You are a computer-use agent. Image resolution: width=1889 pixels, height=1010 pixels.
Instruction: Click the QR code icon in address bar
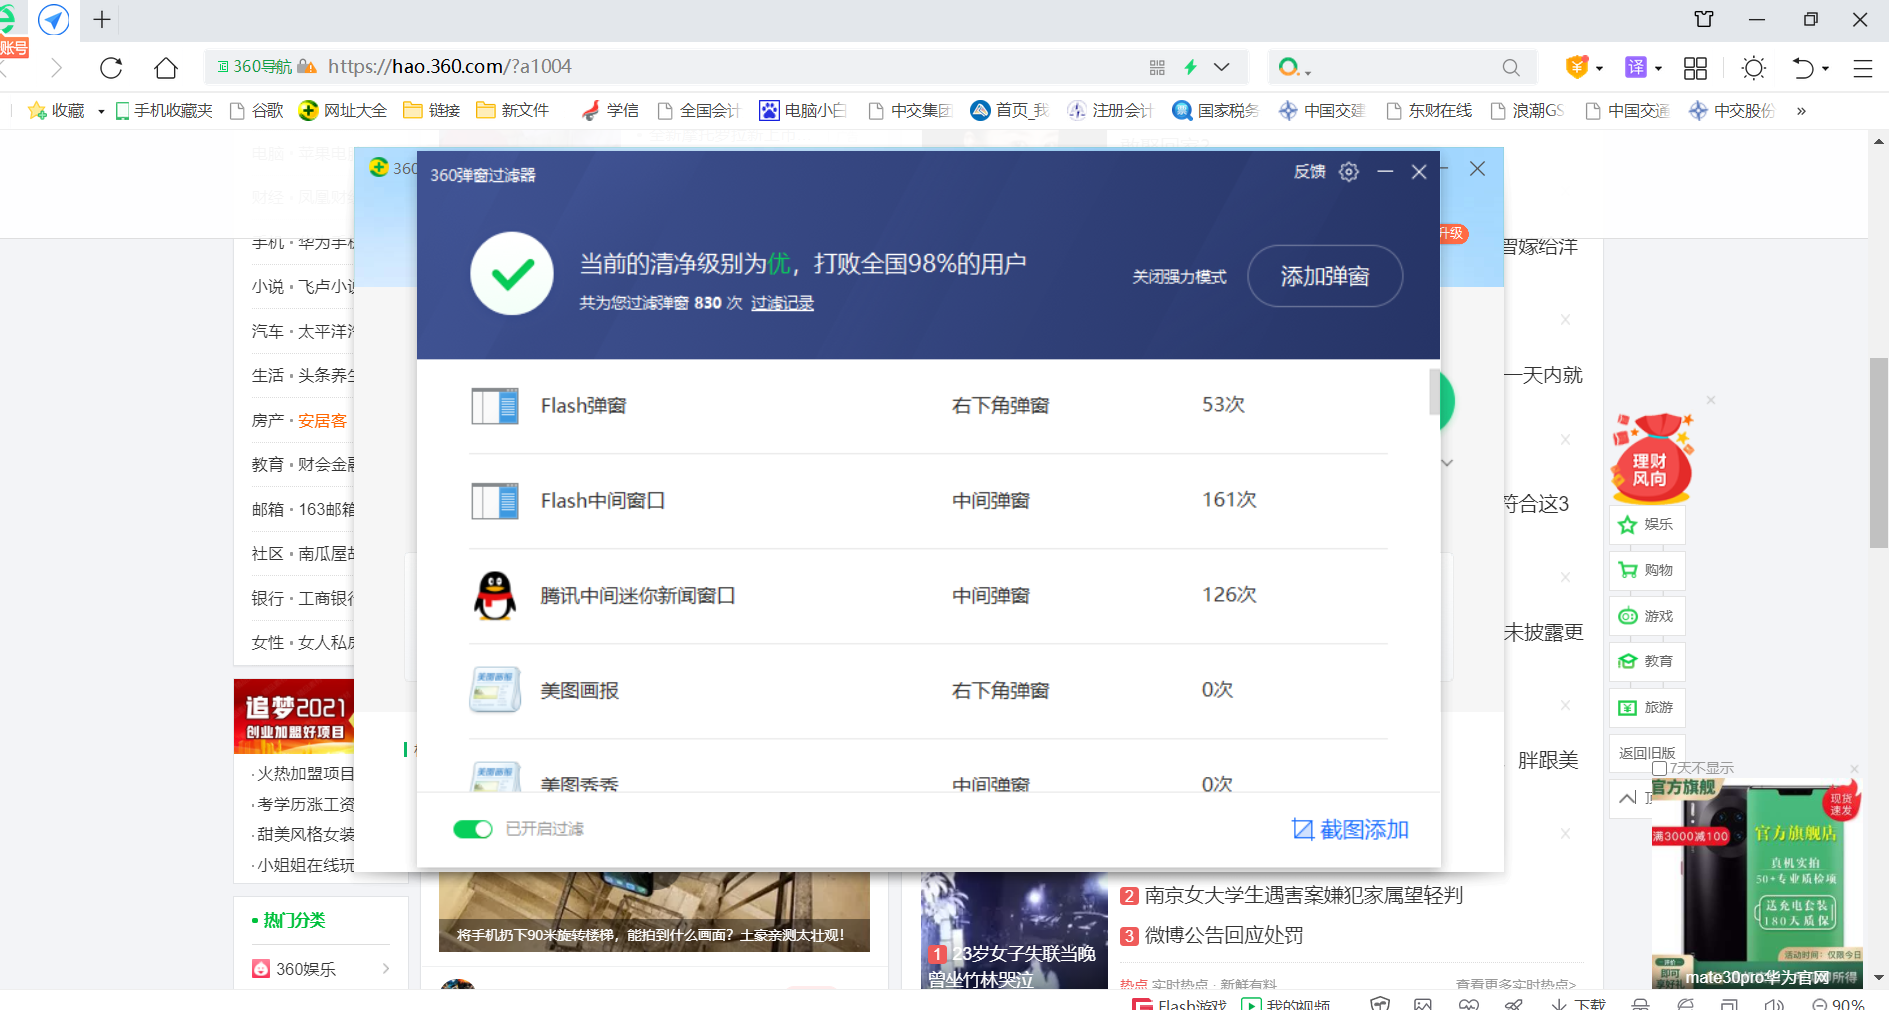click(1157, 67)
